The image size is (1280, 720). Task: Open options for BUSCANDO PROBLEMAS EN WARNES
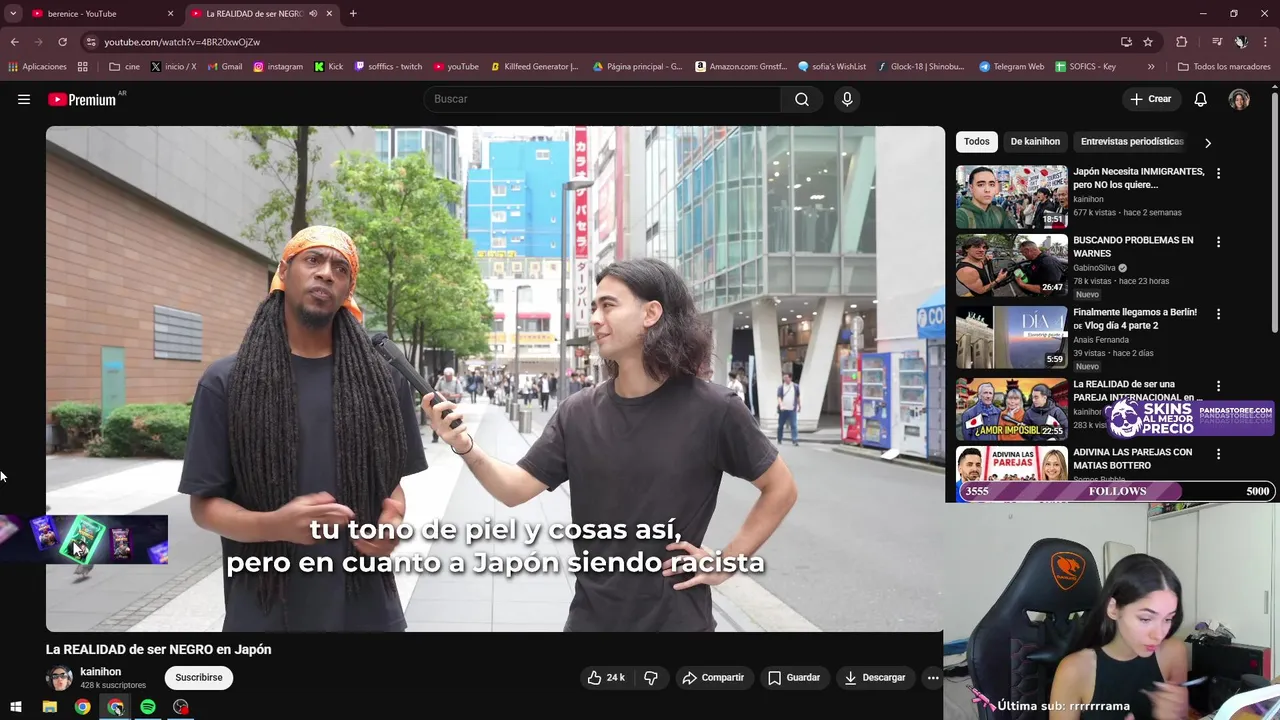1218,242
